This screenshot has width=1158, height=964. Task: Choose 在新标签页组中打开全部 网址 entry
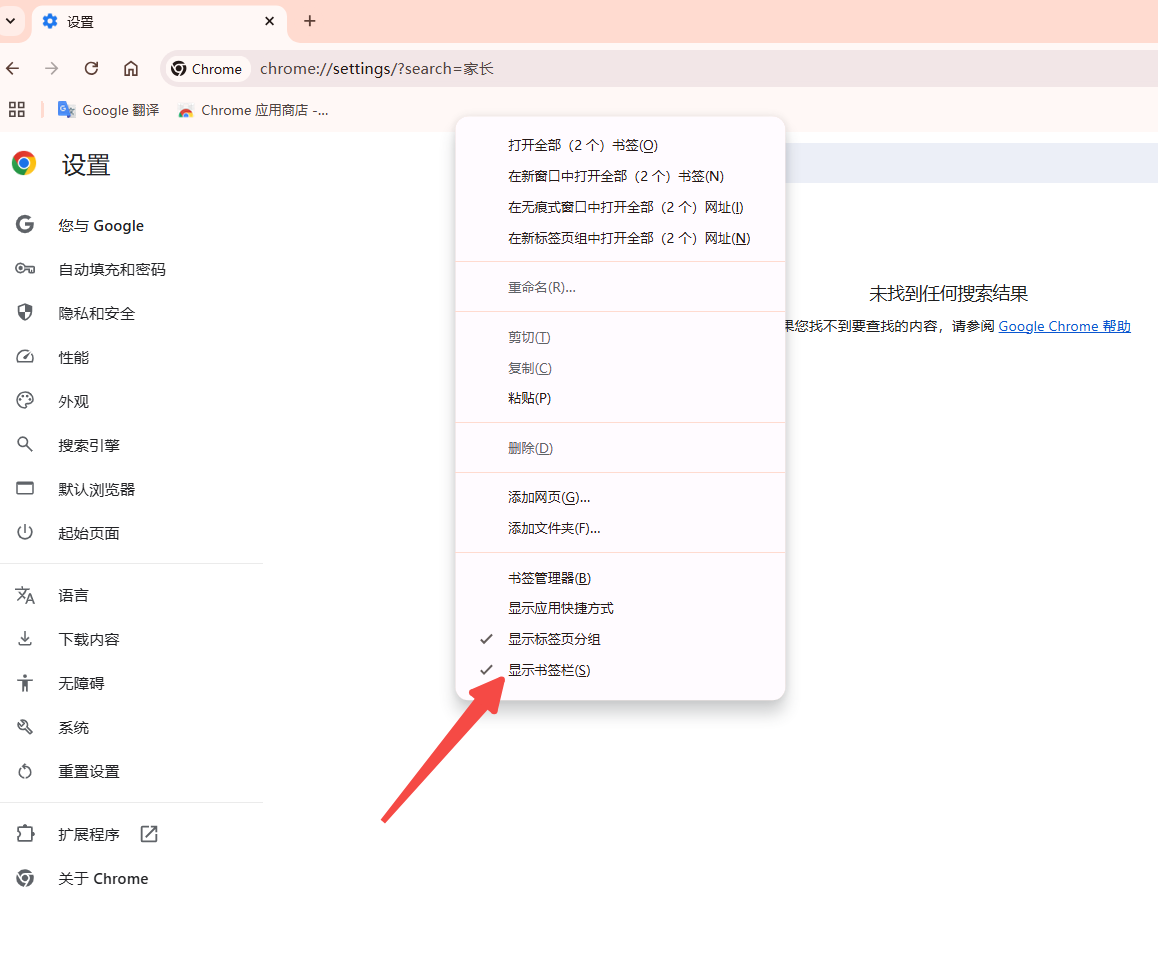point(620,238)
